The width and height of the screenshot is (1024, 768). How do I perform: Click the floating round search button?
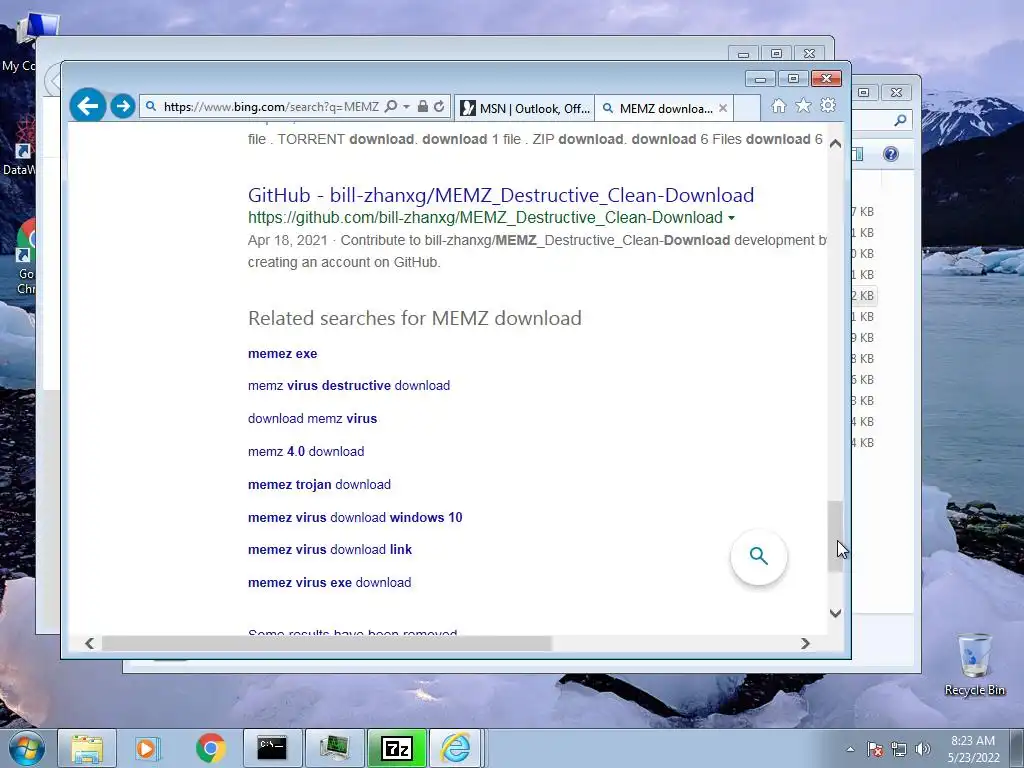pos(758,556)
